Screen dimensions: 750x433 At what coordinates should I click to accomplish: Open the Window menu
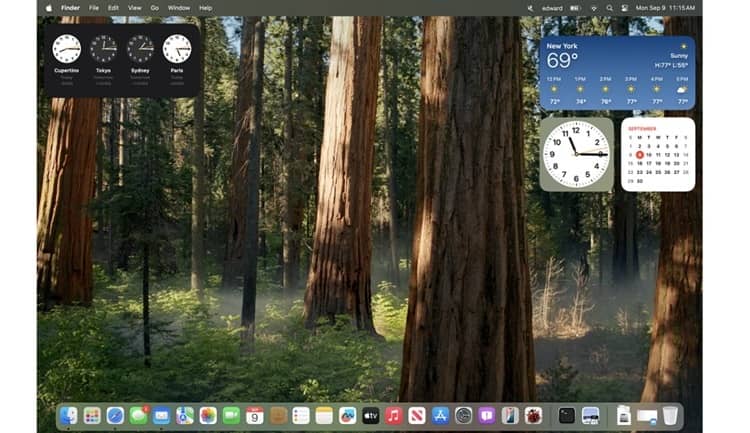coord(179,8)
